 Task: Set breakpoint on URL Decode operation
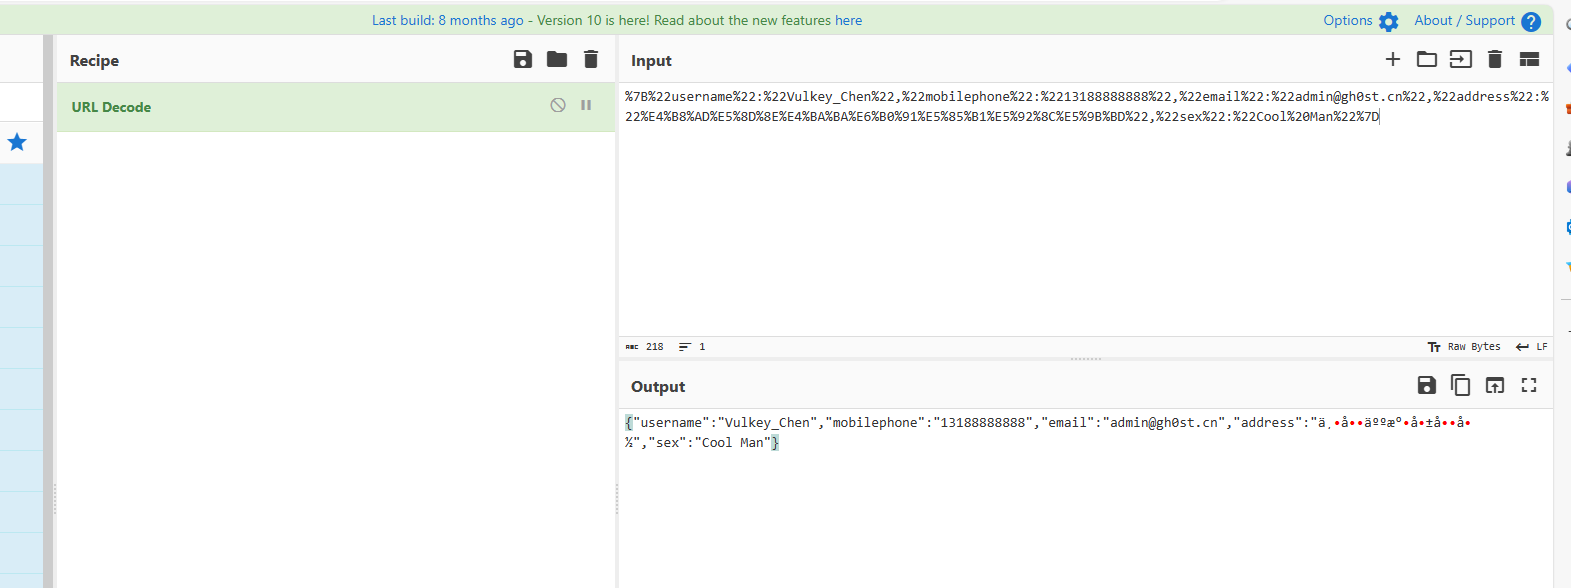click(x=586, y=105)
